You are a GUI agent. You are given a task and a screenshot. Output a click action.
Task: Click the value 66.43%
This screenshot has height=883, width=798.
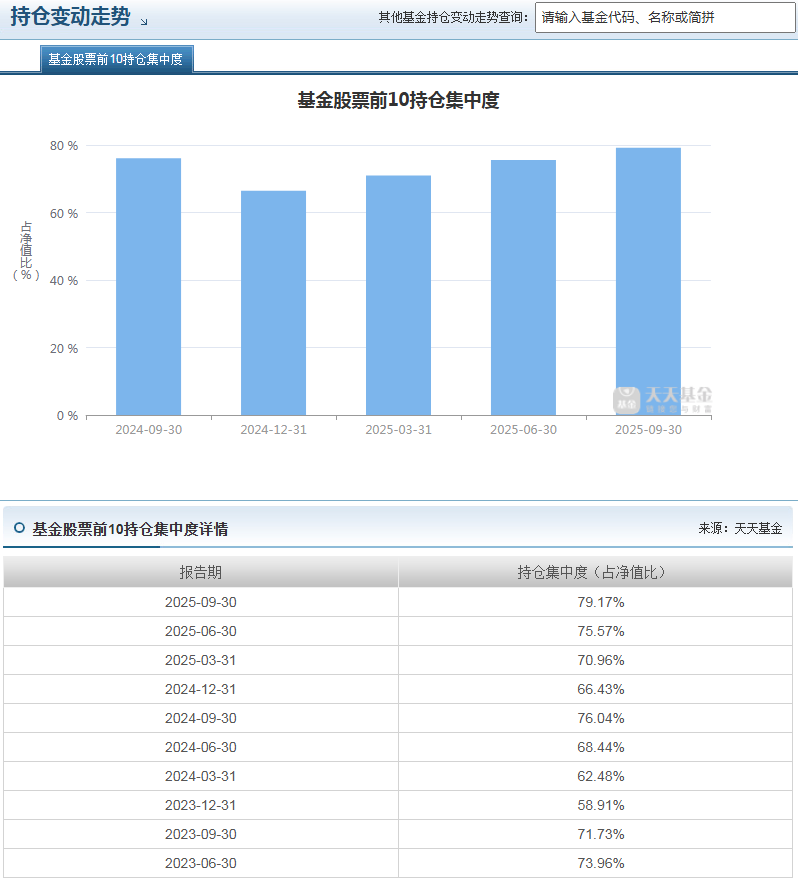(601, 689)
